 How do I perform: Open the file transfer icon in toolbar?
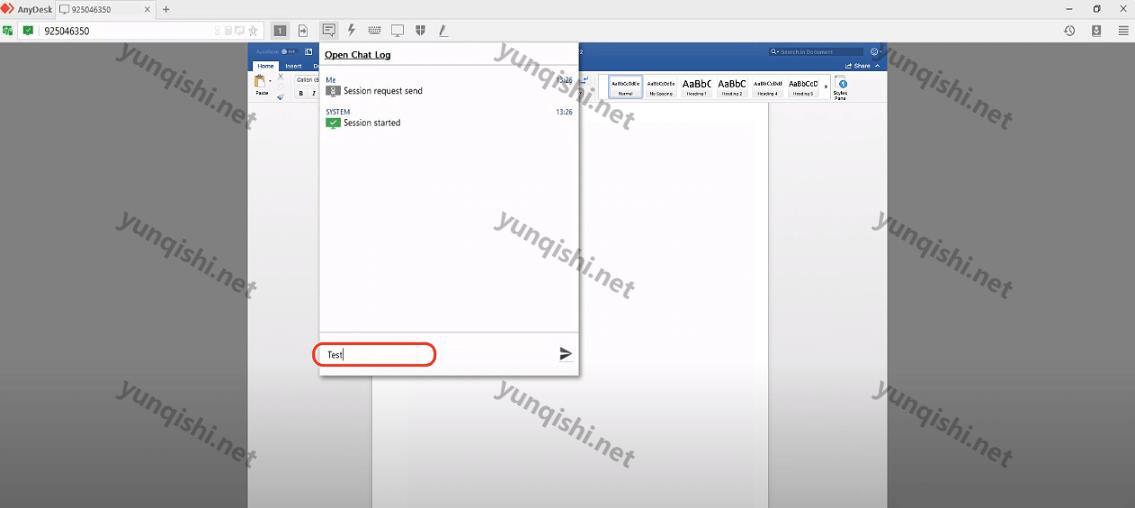tap(303, 30)
